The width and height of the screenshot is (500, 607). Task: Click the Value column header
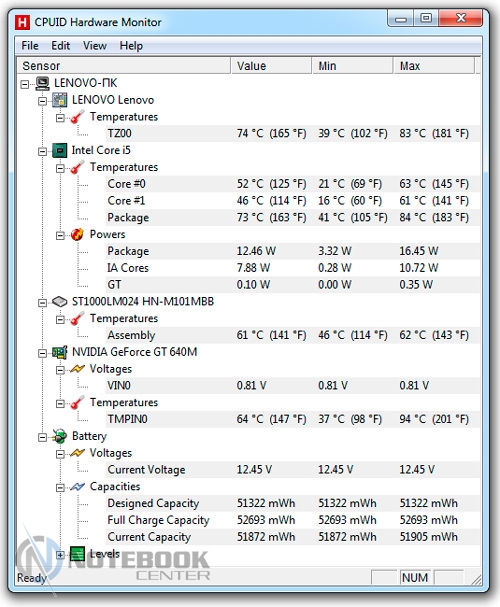[x=271, y=66]
